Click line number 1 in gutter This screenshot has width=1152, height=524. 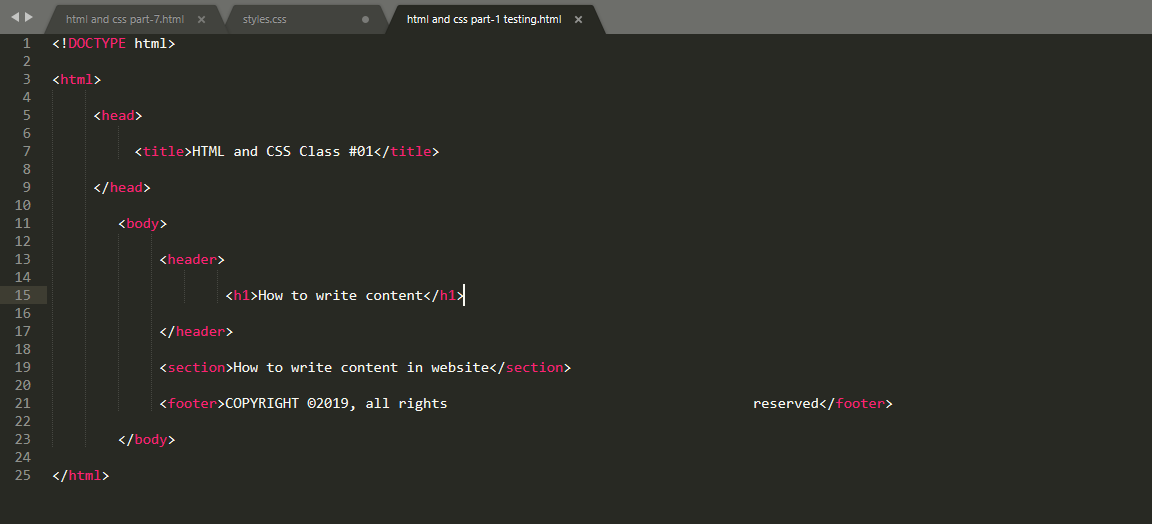[x=26, y=43]
